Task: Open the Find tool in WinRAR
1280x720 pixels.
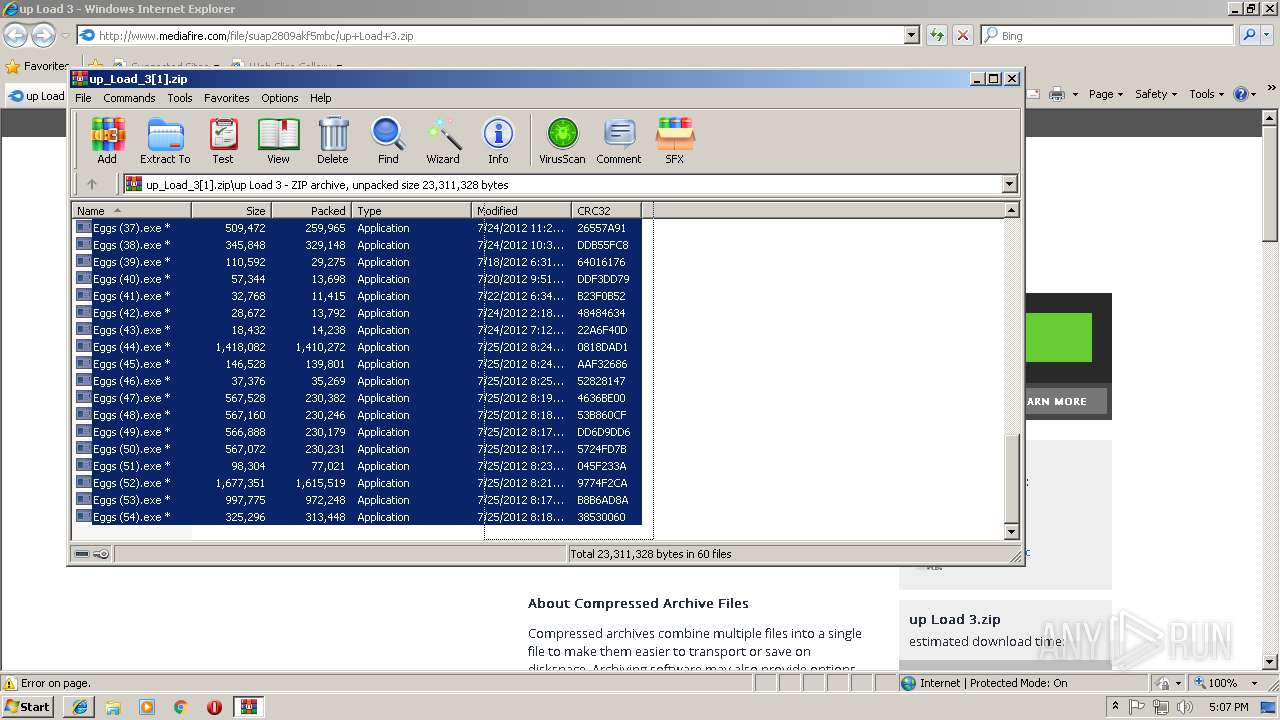Action: (388, 140)
